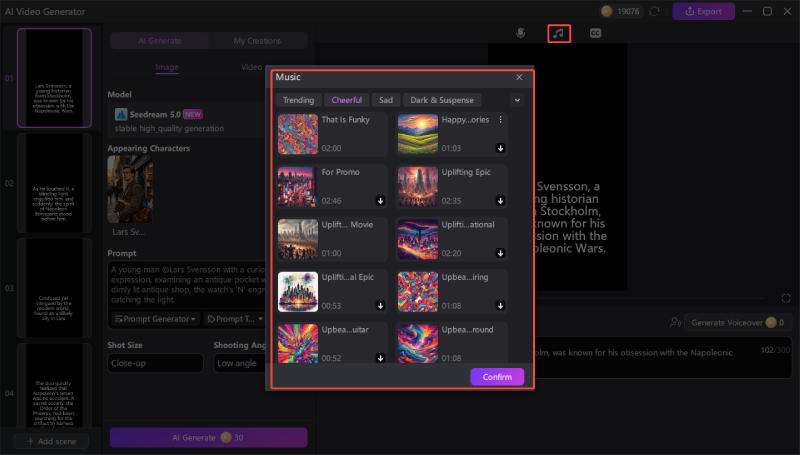The image size is (800, 455).
Task: Select the Sad music category
Action: coord(384,100)
